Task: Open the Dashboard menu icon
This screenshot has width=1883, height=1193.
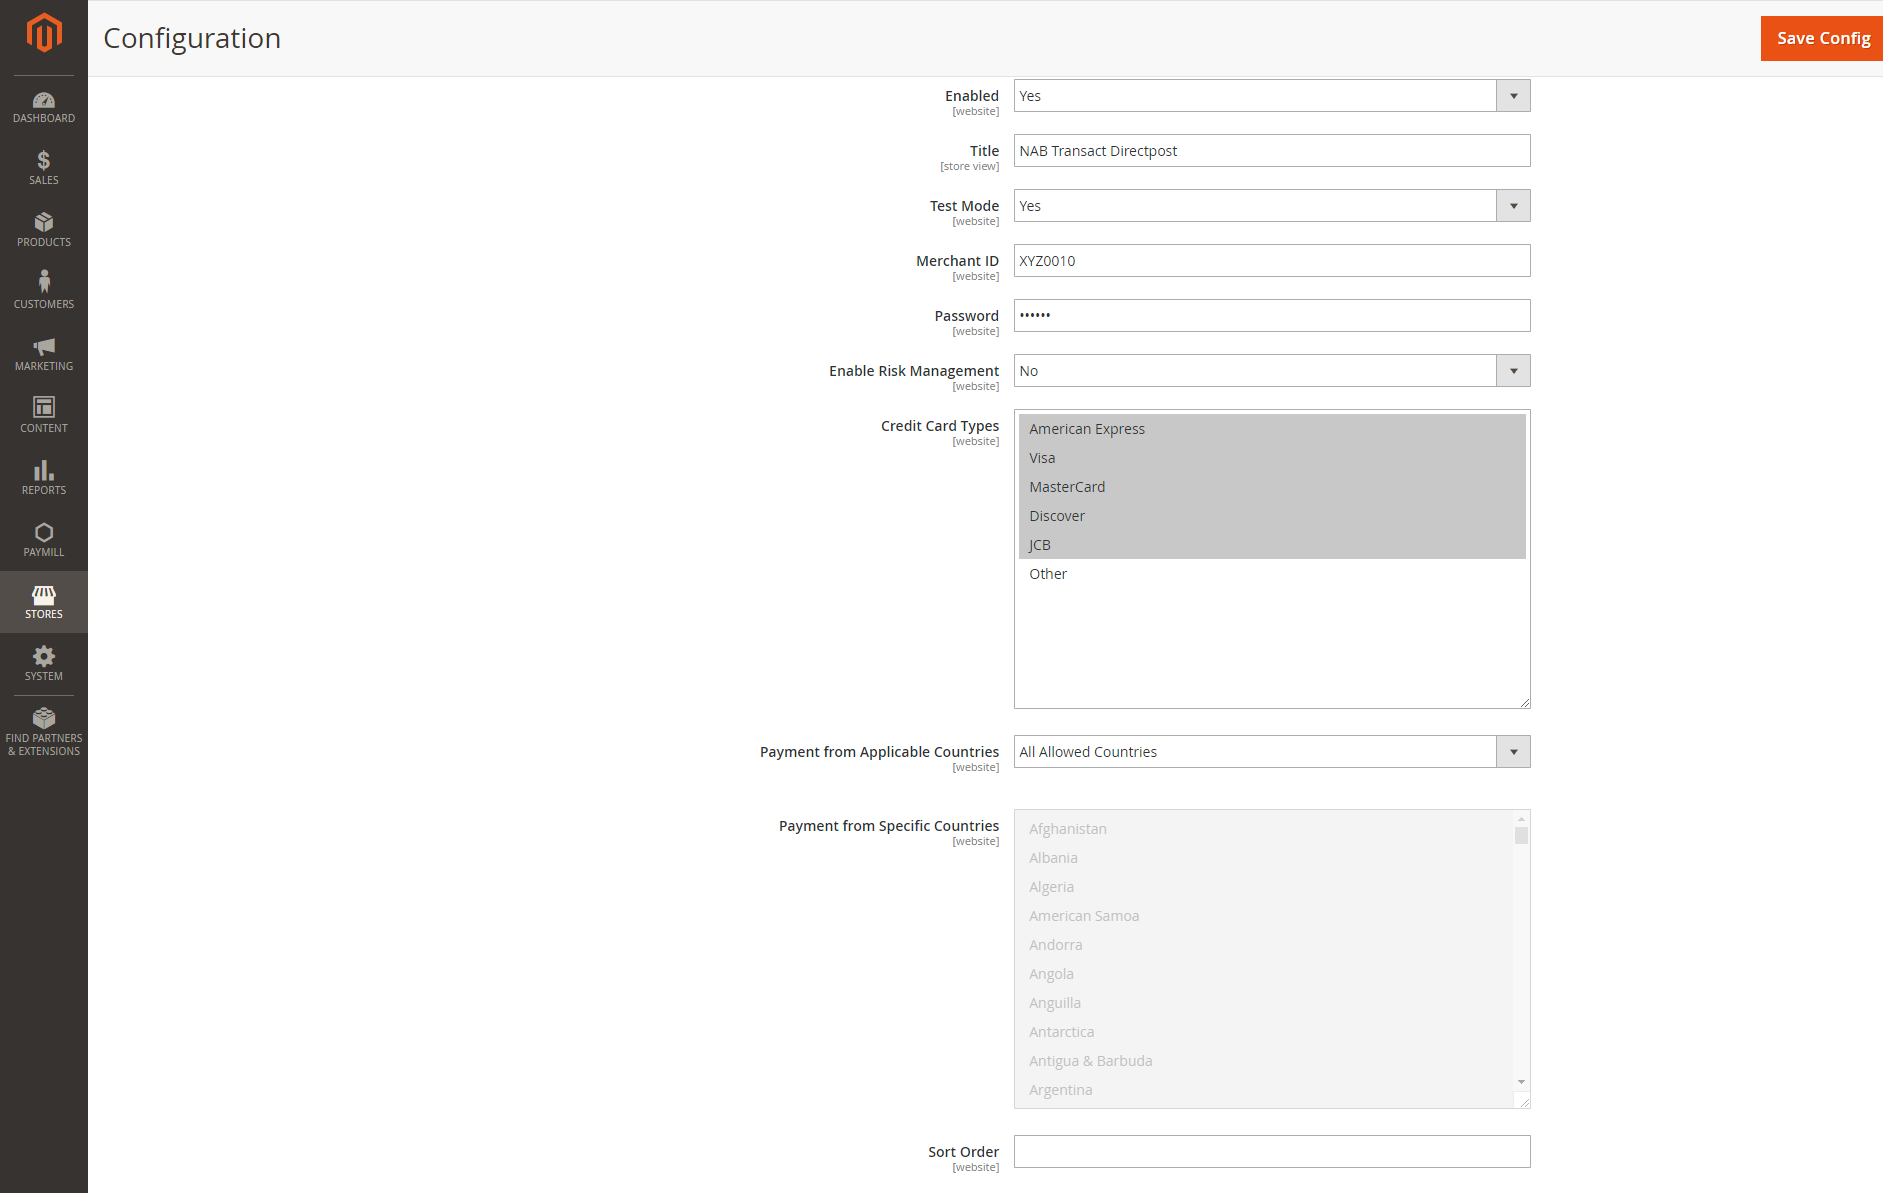Action: pos(44,100)
